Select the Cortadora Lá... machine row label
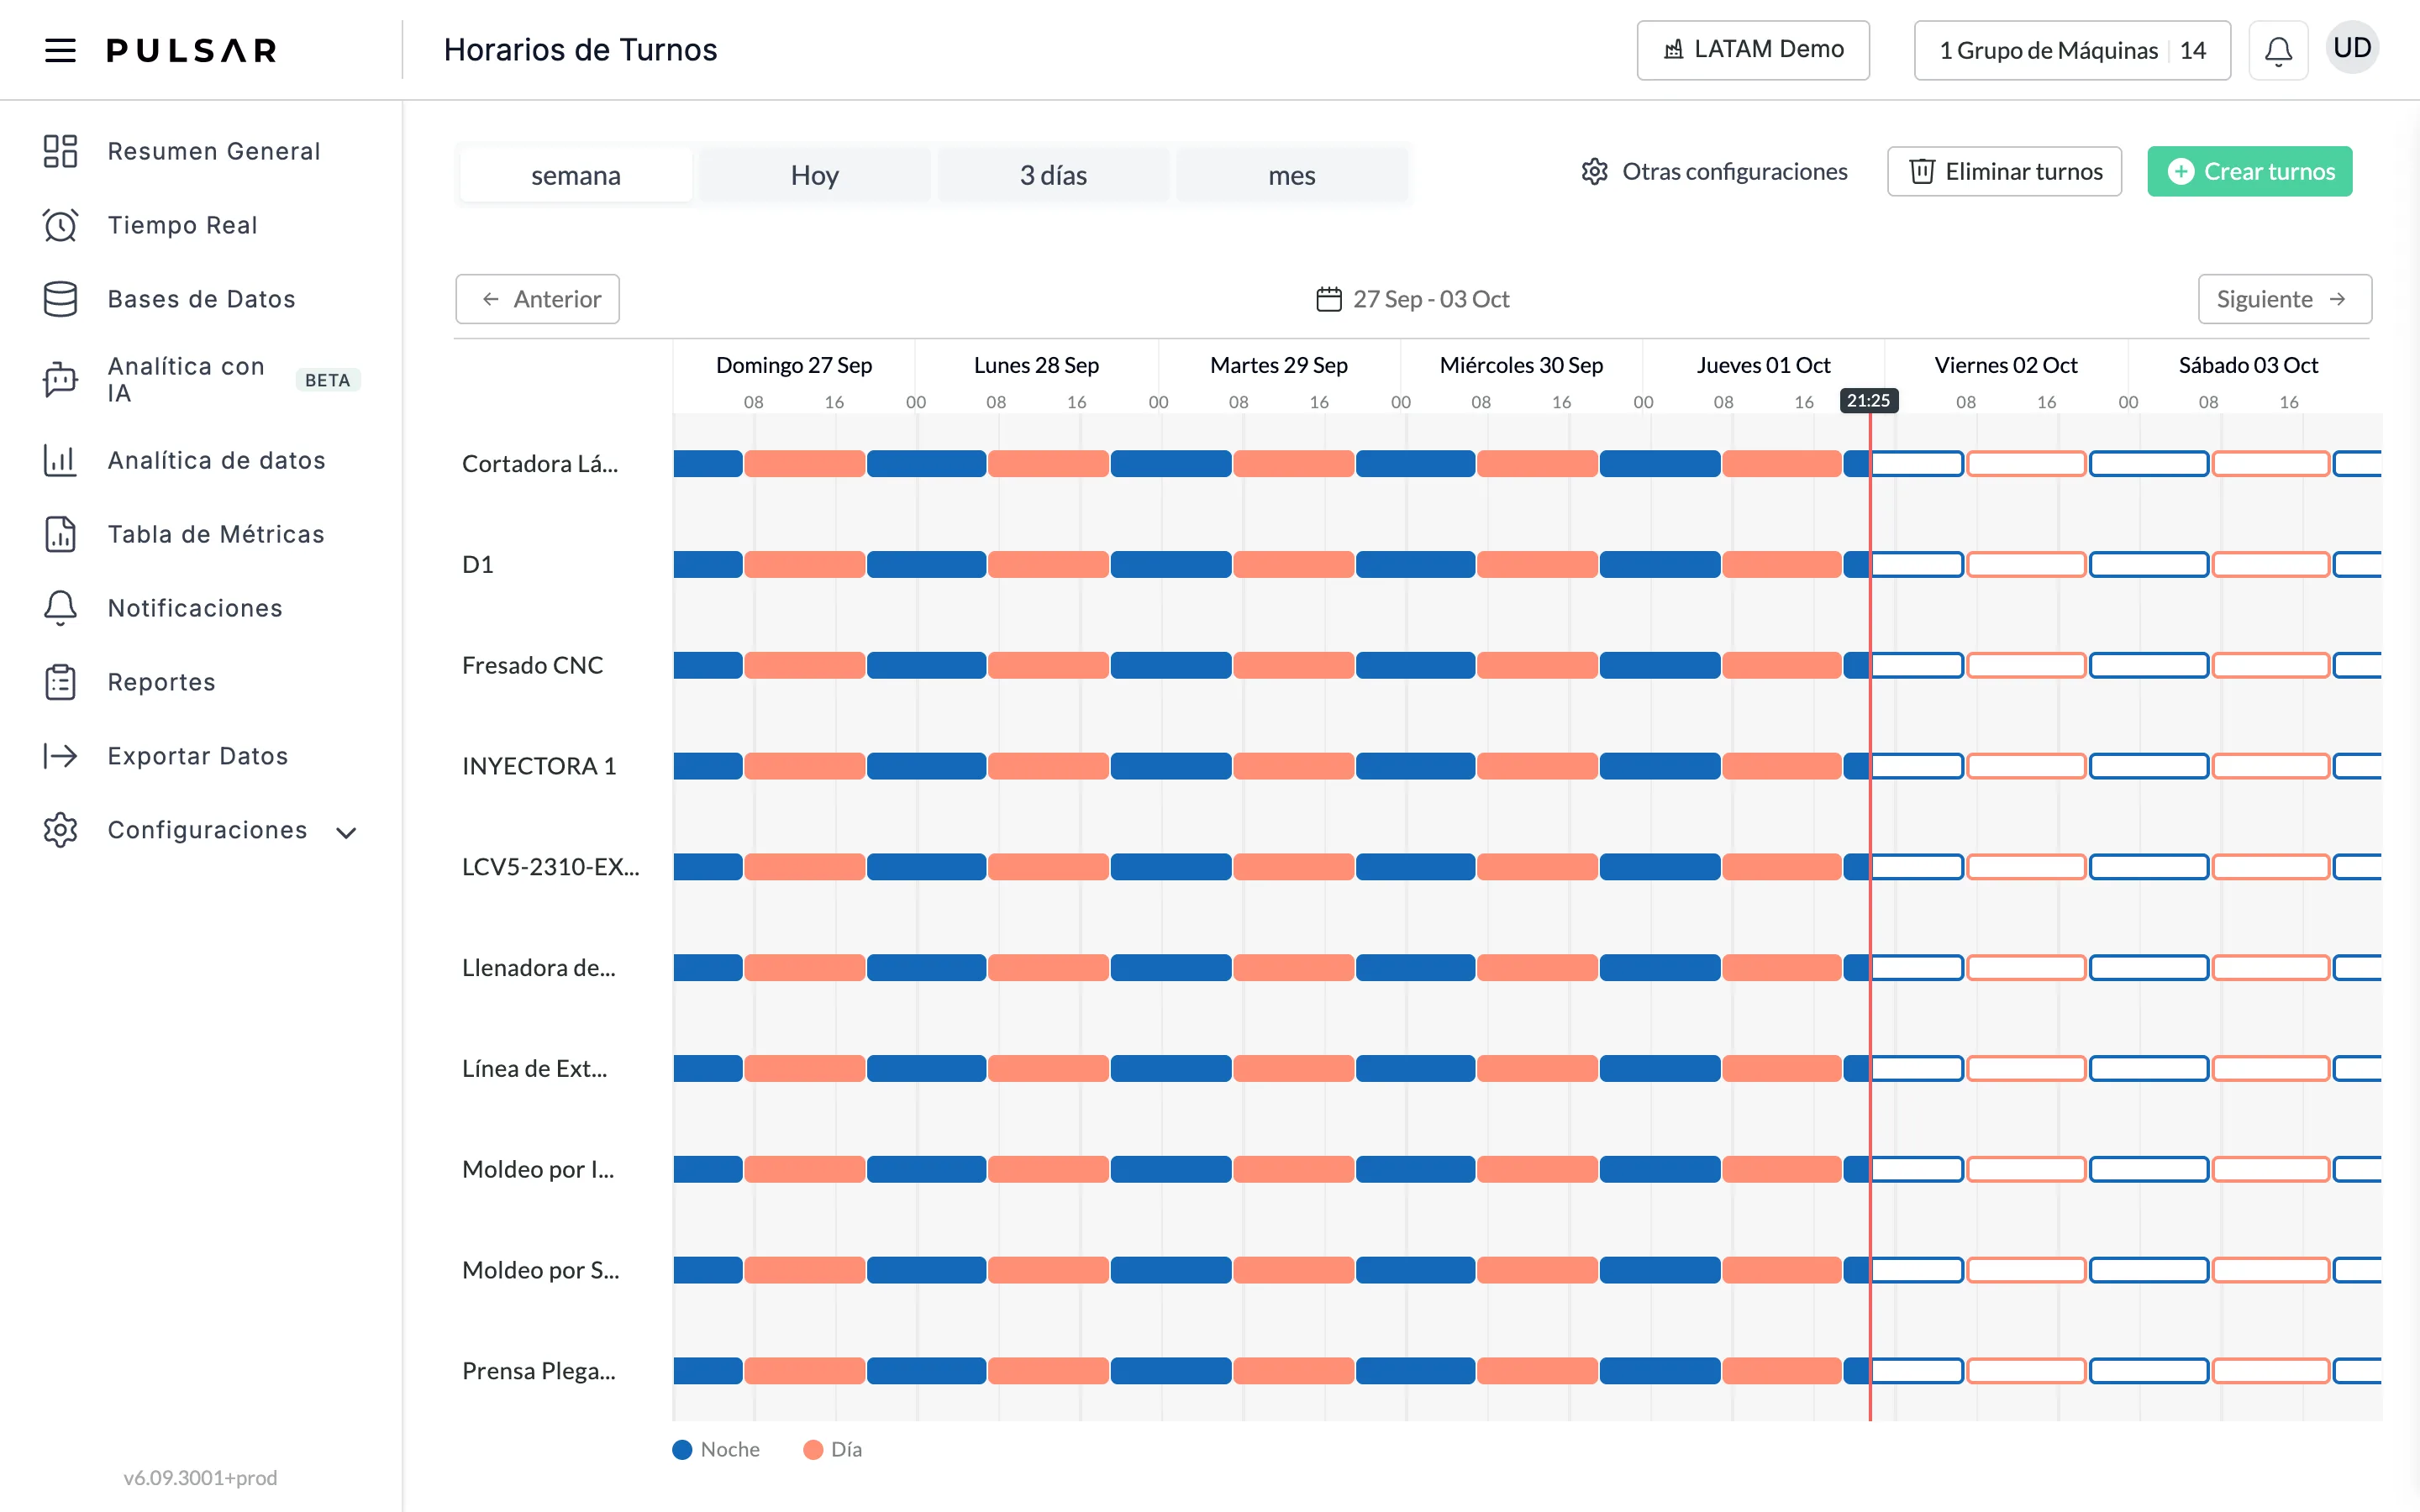Viewport: 2420px width, 1512px height. pos(540,463)
